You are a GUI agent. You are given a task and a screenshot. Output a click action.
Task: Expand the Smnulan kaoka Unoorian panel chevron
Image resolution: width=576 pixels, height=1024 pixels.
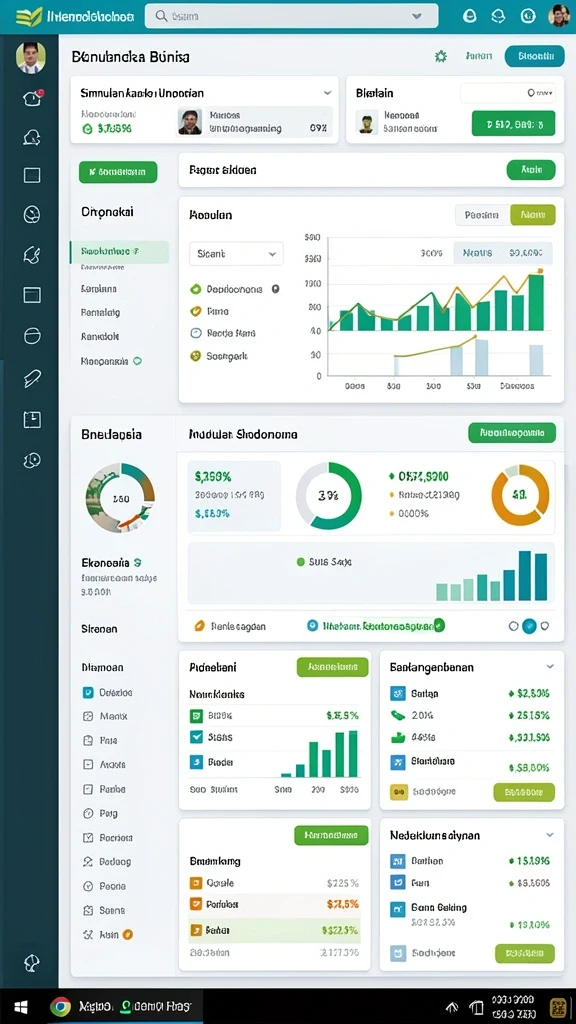[x=327, y=93]
